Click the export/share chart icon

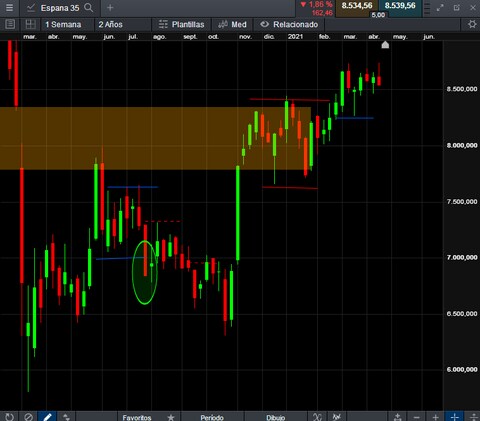(397, 417)
